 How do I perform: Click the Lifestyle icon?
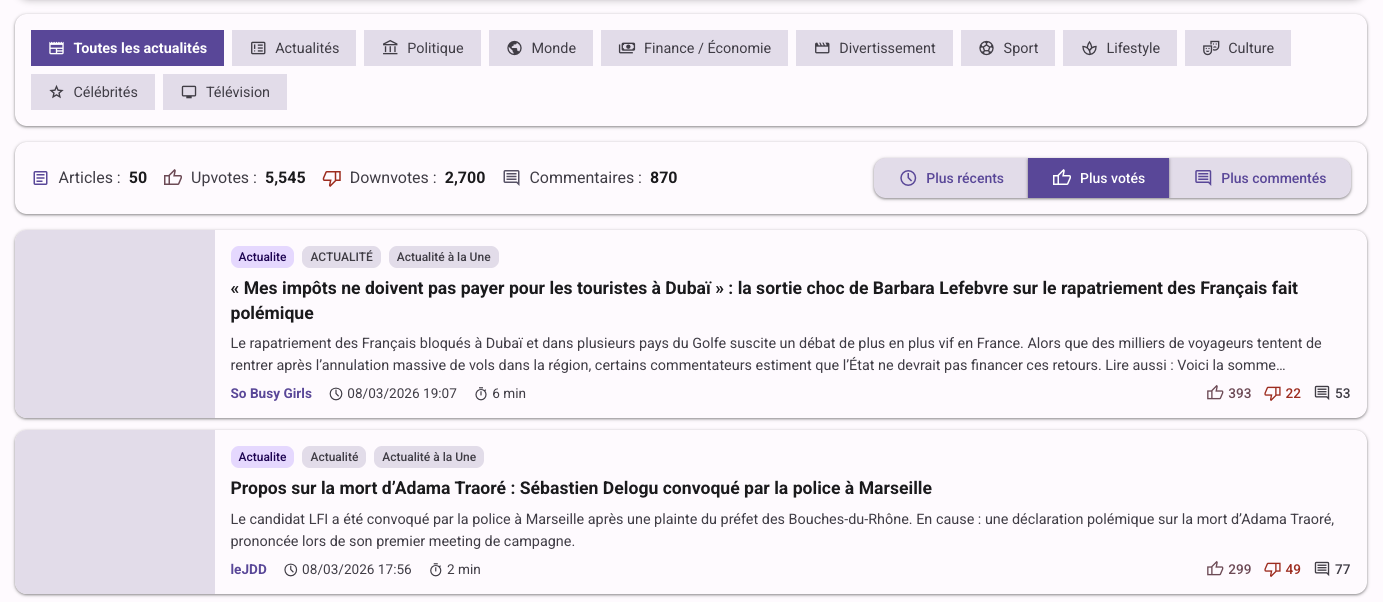click(1088, 47)
